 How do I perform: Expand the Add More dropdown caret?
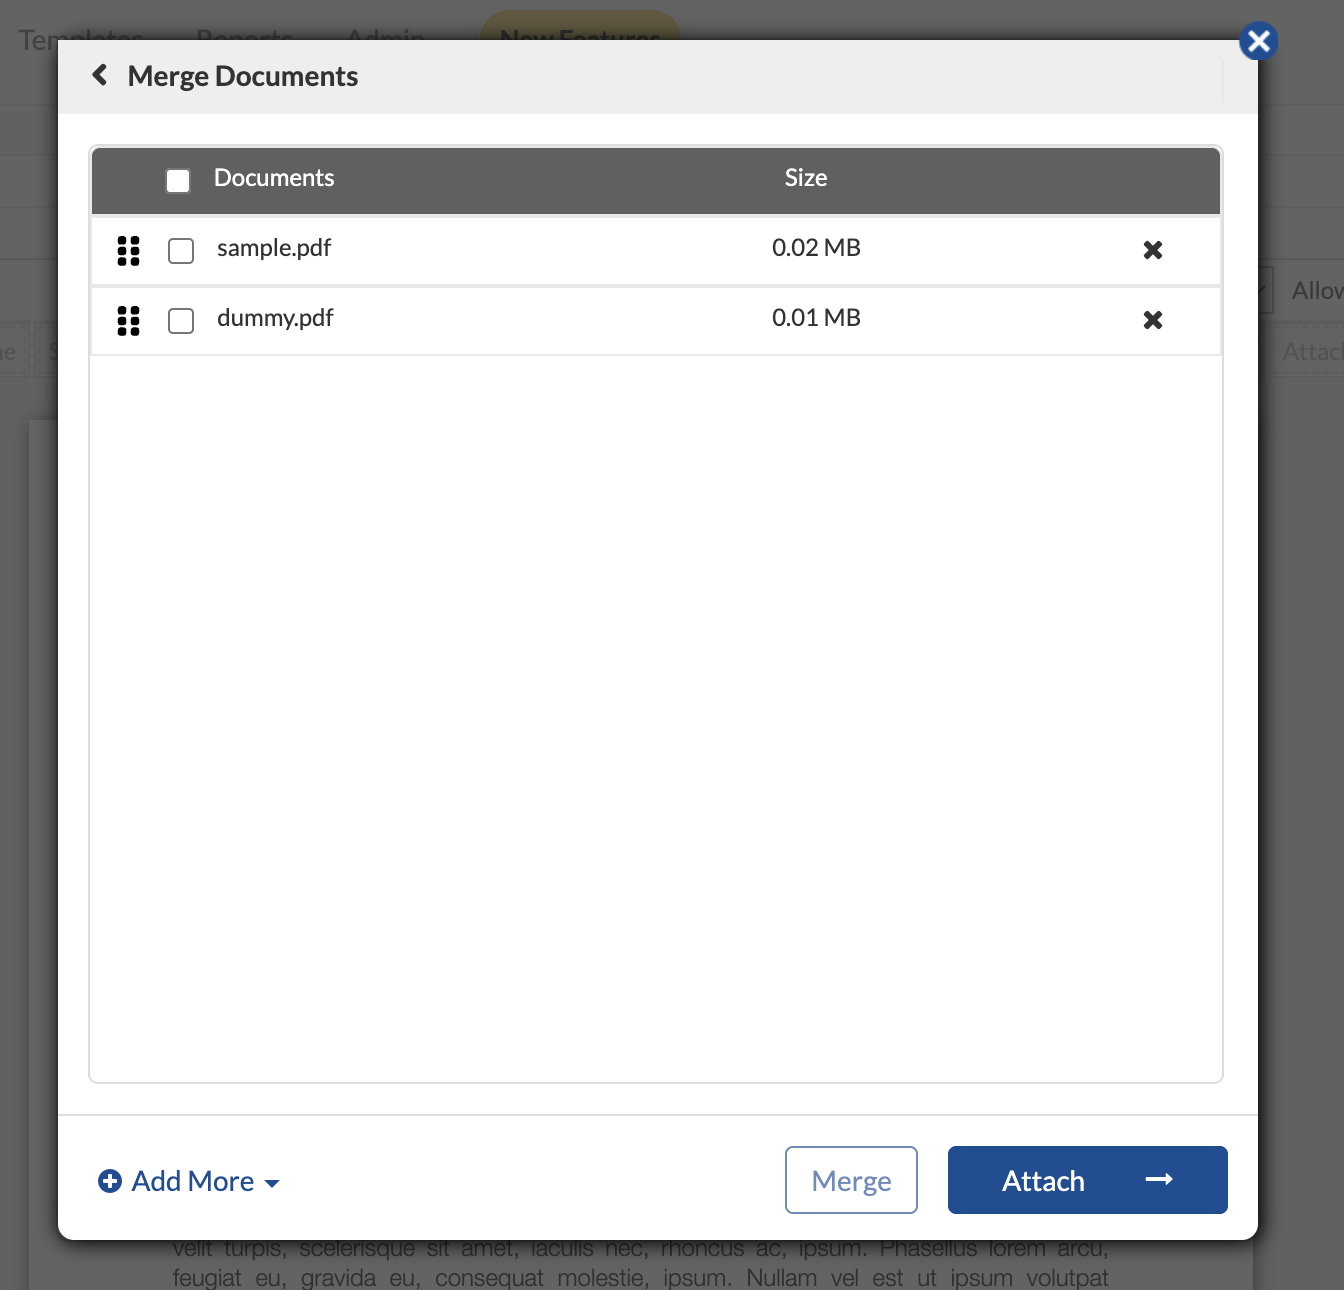[272, 1183]
